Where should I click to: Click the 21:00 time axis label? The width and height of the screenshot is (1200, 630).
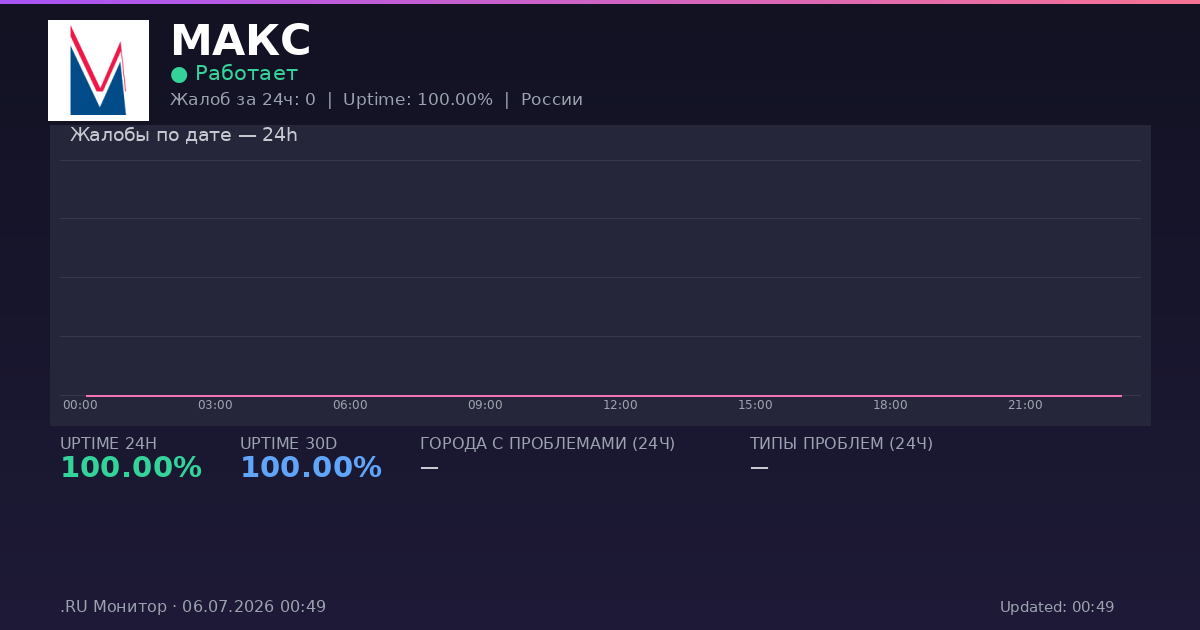[x=1025, y=405]
